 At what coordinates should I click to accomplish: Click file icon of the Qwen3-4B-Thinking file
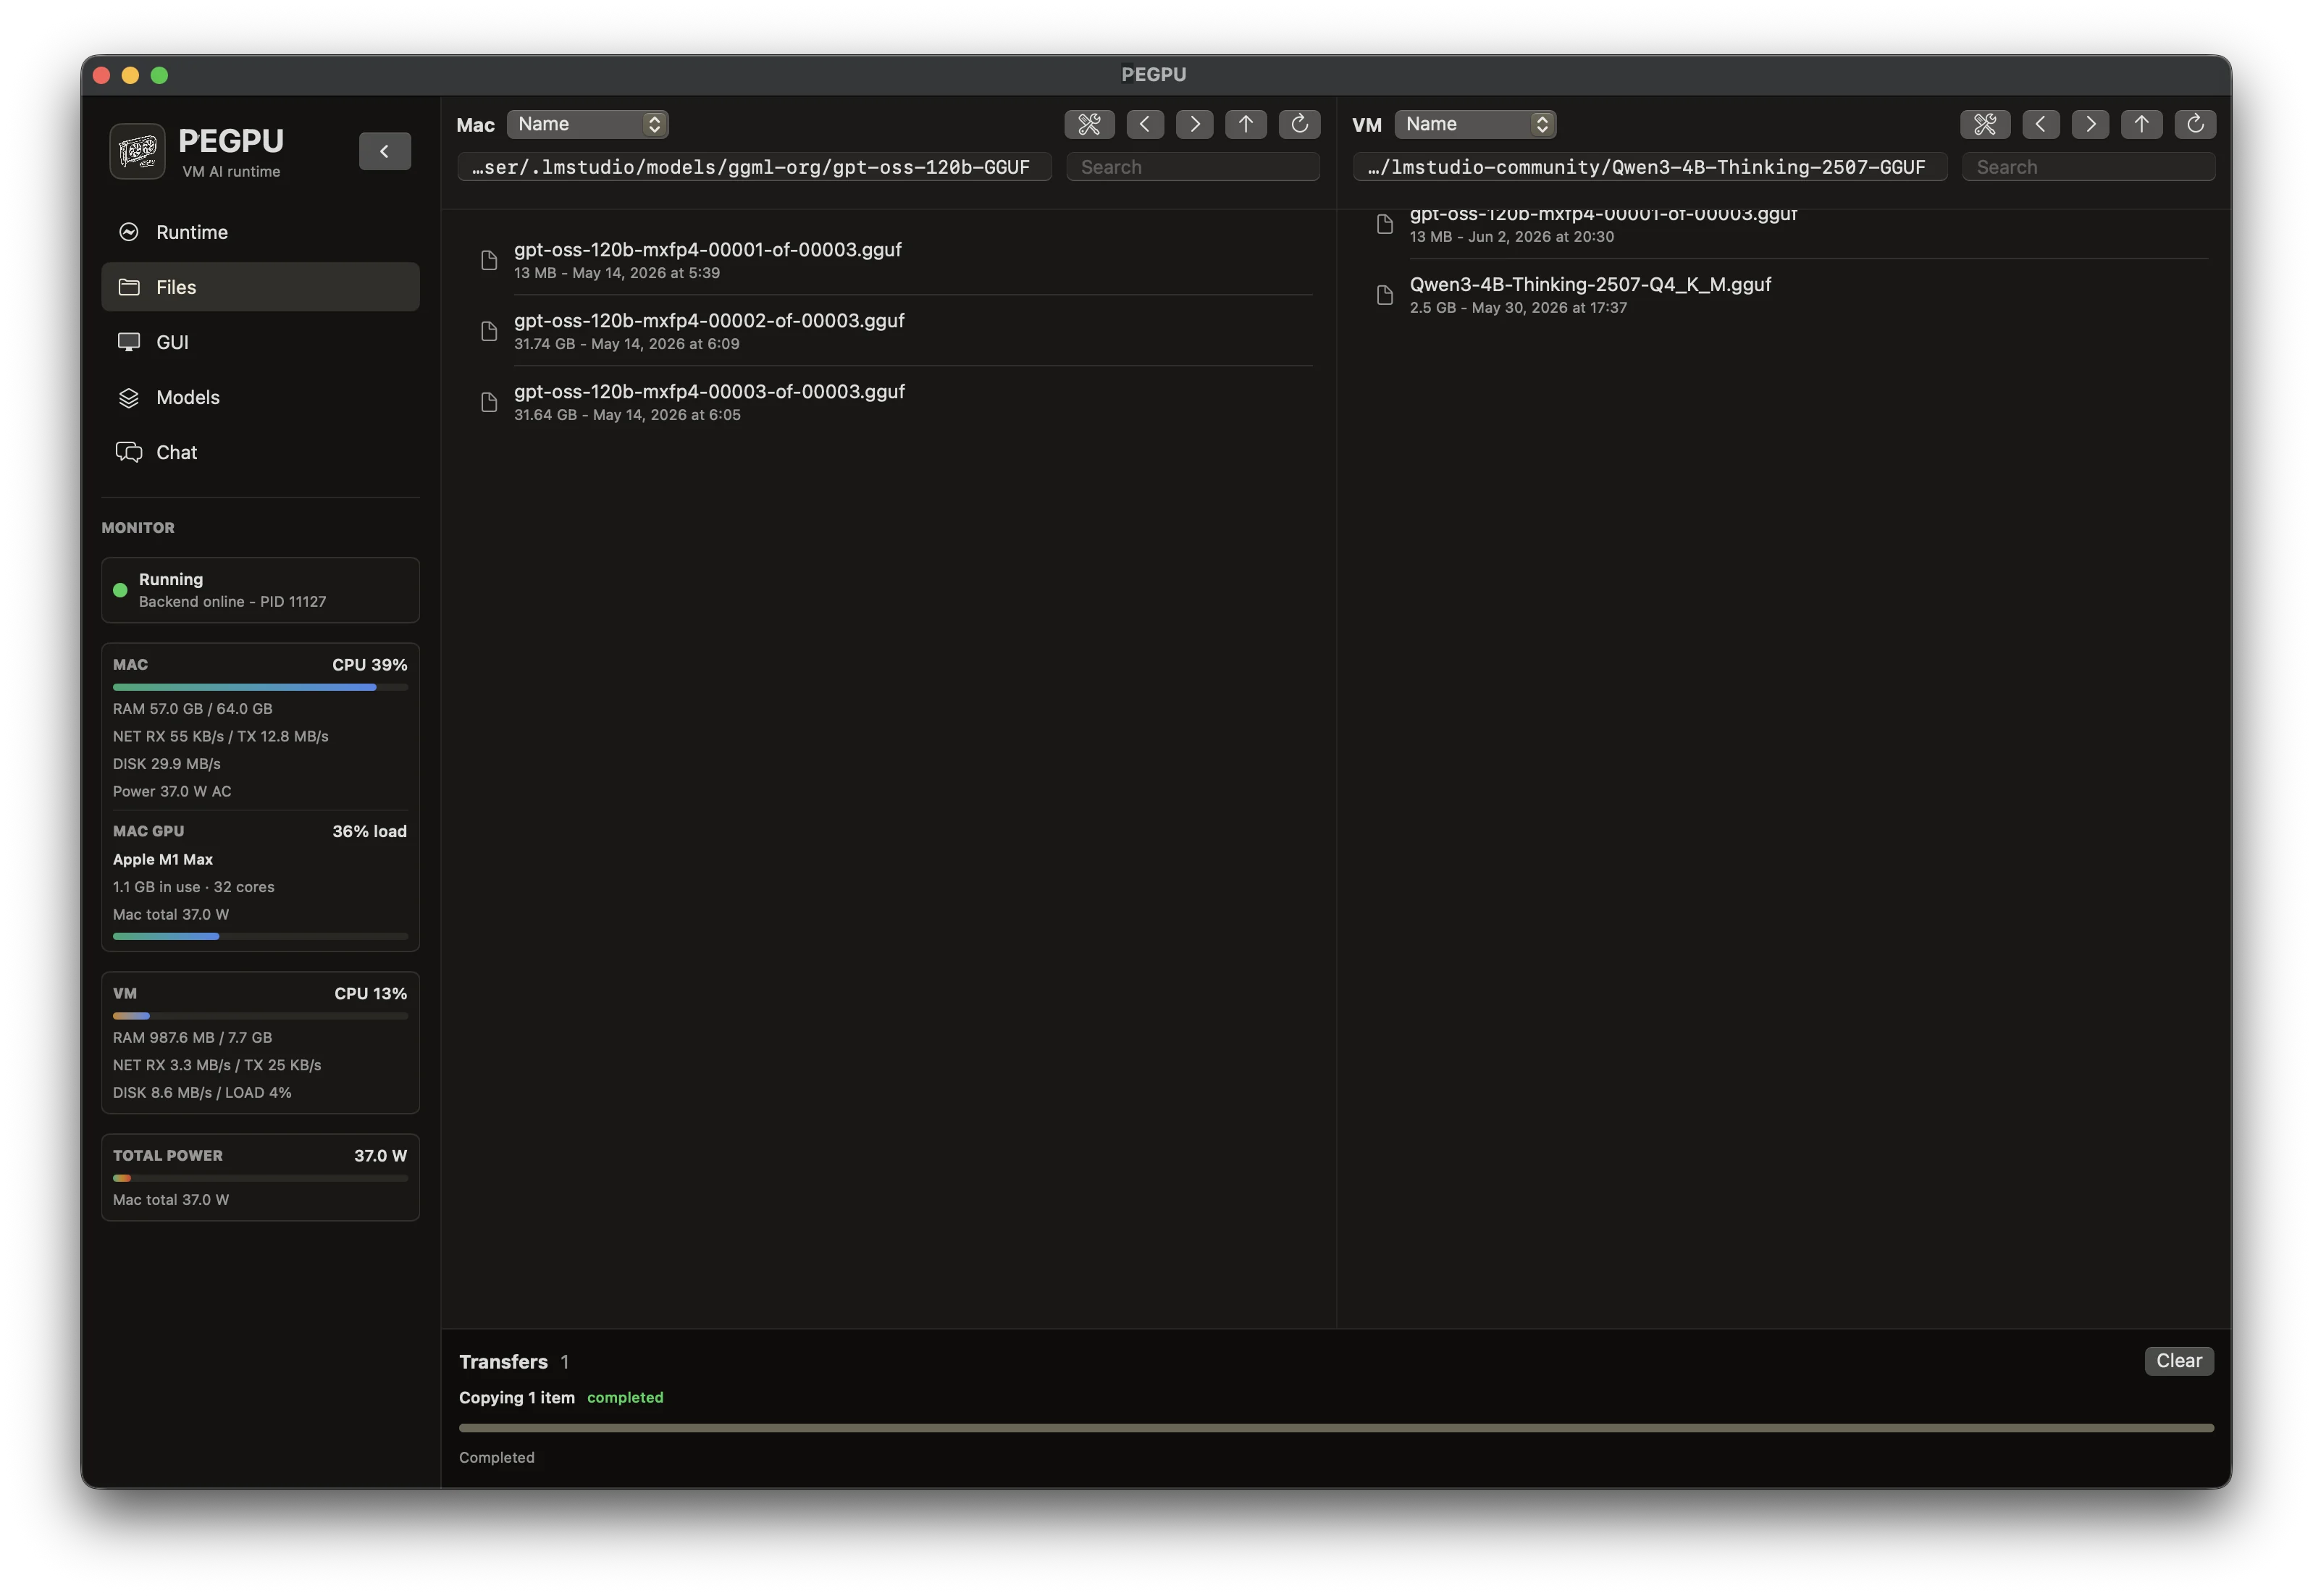[1385, 295]
